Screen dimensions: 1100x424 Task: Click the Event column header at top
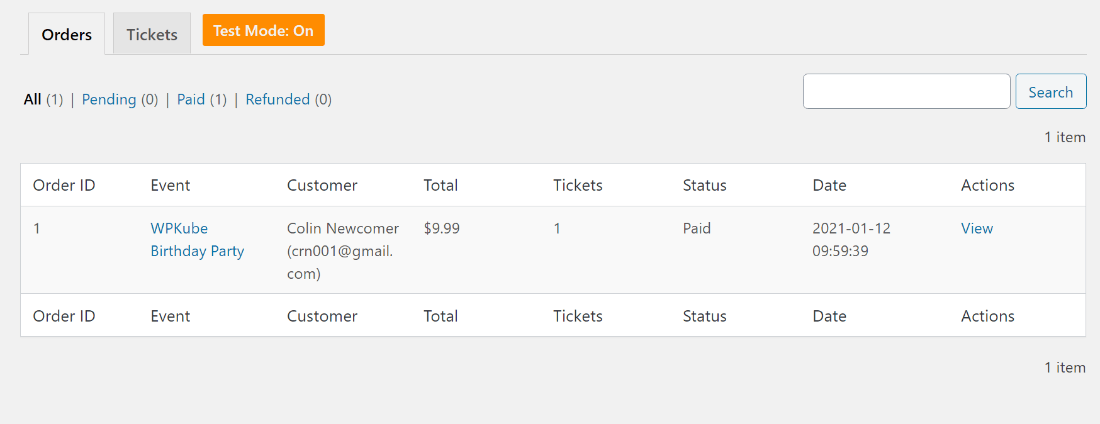tap(170, 185)
